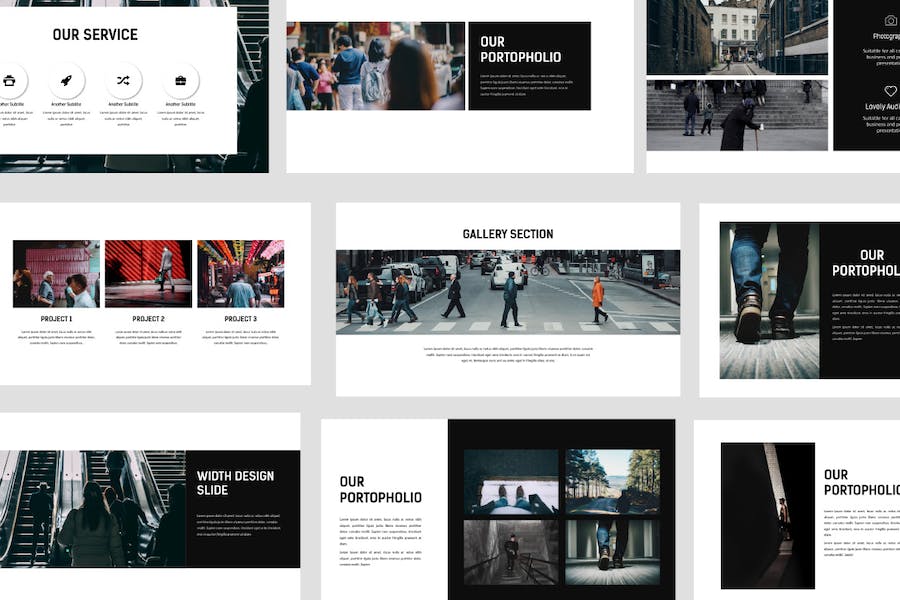The height and width of the screenshot is (600, 900).
Task: Open the stairway figure photo in grid
Action: point(511,552)
